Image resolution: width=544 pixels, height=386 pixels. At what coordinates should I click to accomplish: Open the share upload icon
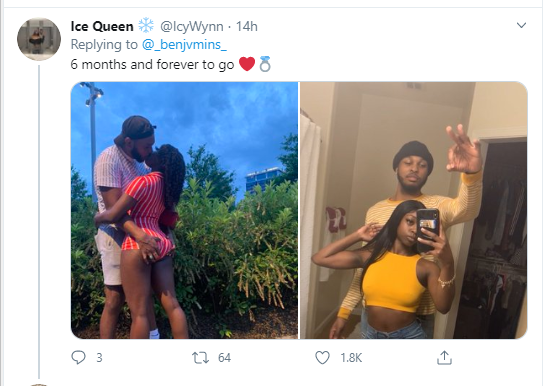pyautogui.click(x=444, y=358)
